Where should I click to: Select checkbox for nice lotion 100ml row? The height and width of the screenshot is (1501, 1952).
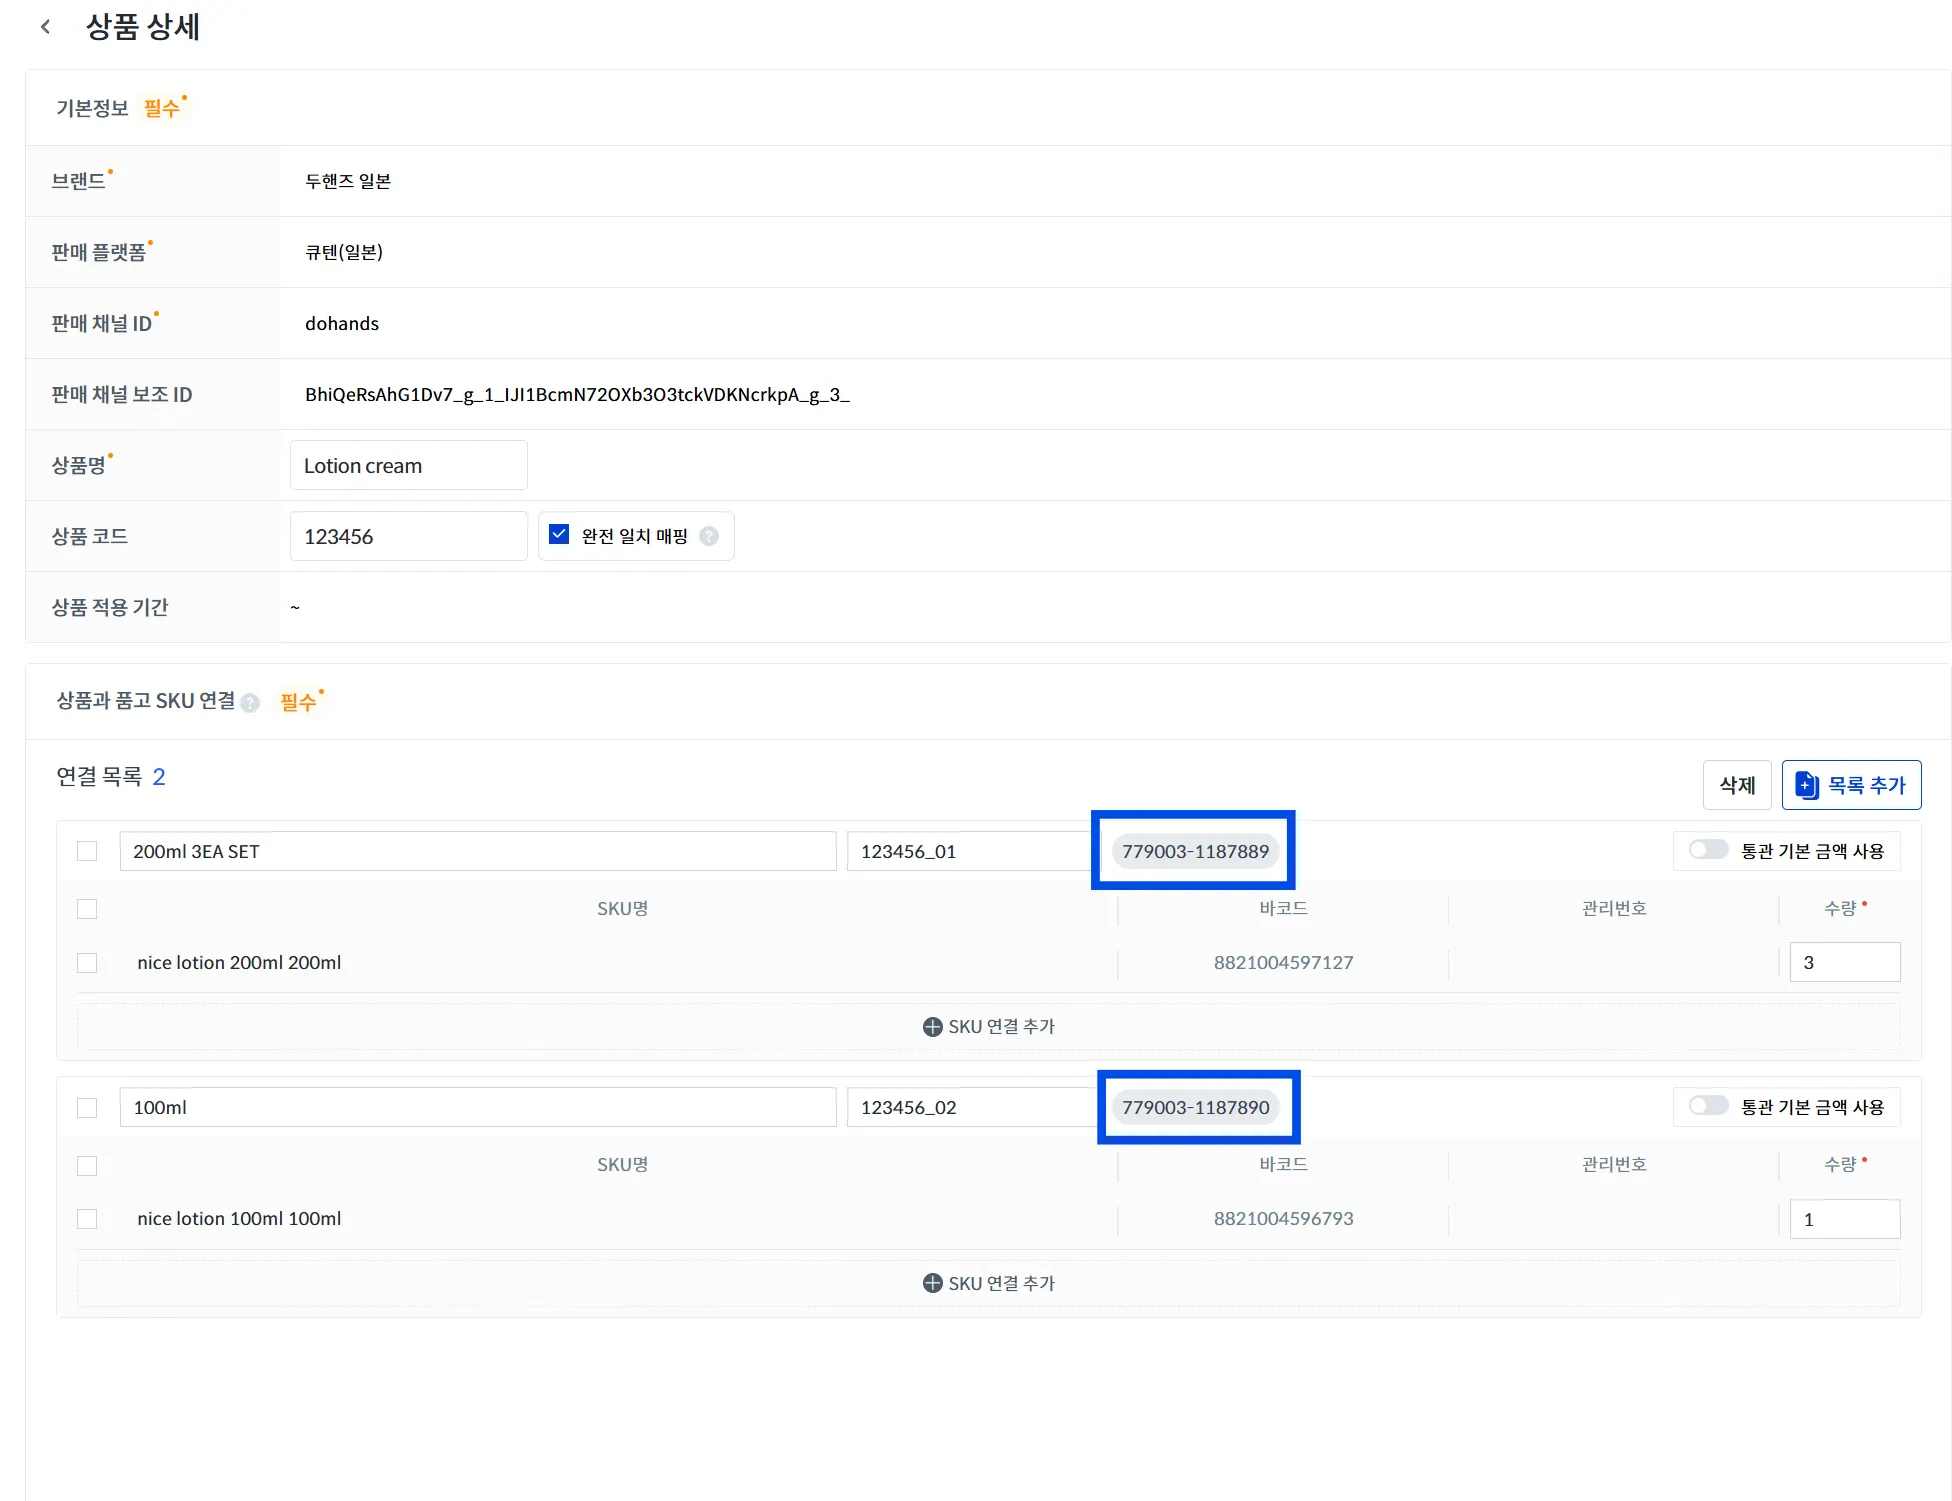pos(87,1219)
